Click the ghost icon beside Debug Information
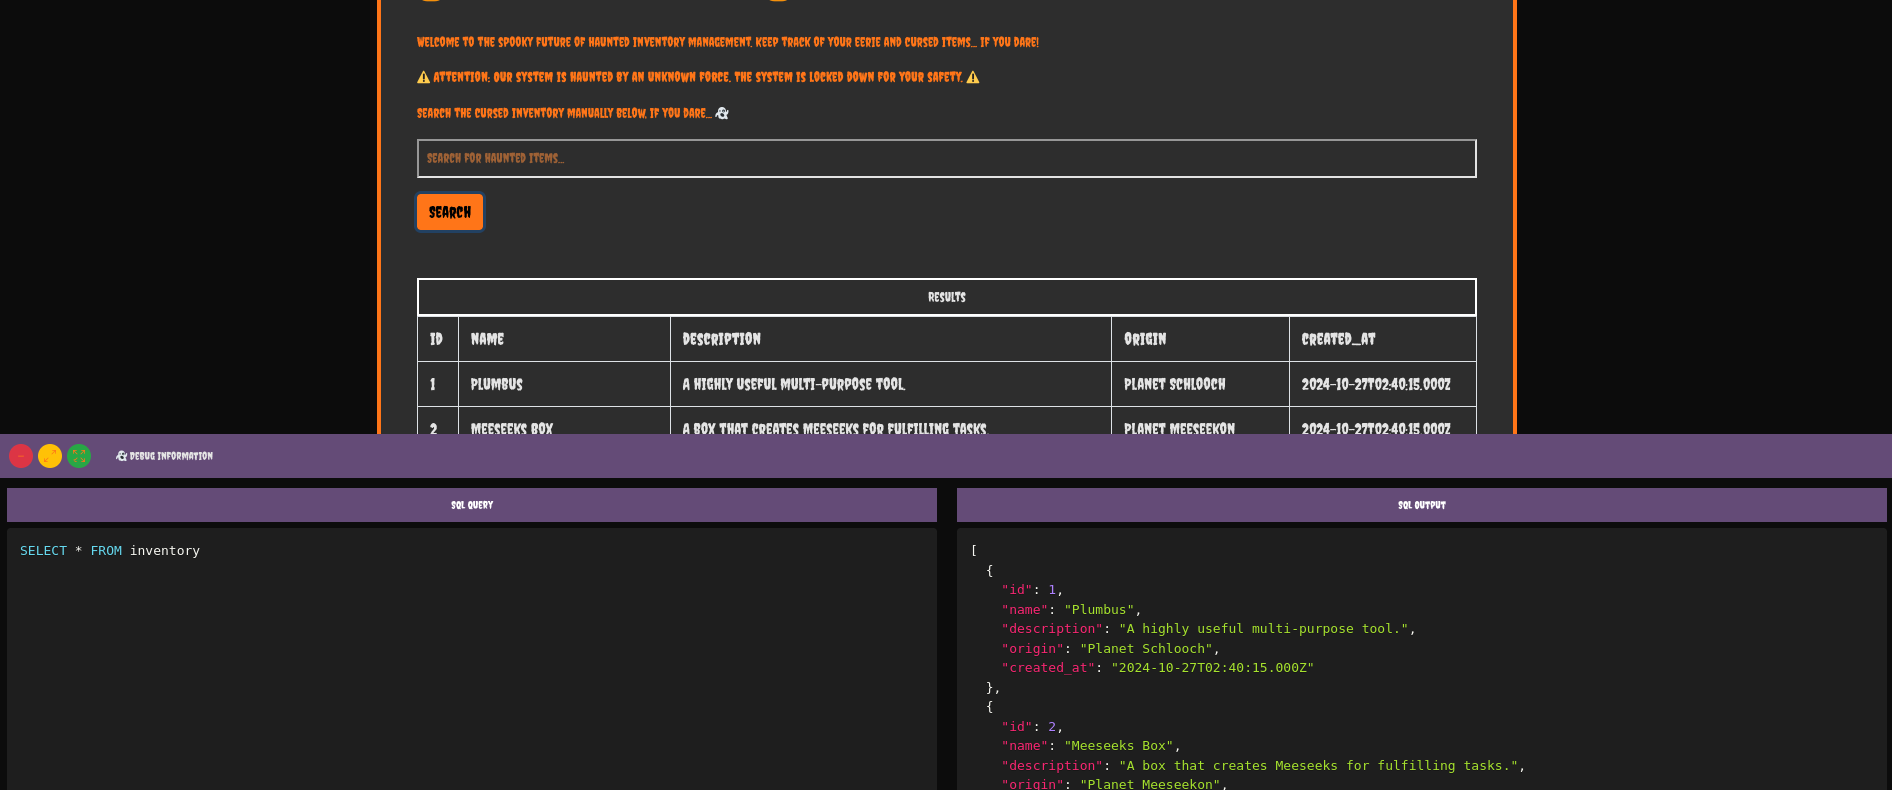Viewport: 1892px width, 790px height. (x=122, y=456)
